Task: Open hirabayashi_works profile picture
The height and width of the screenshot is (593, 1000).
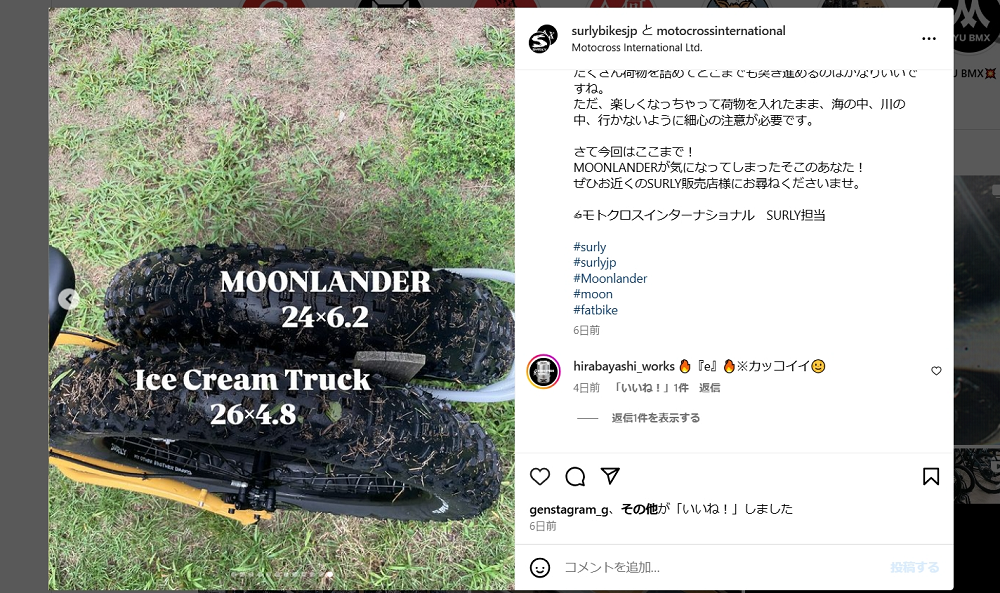Action: [543, 372]
